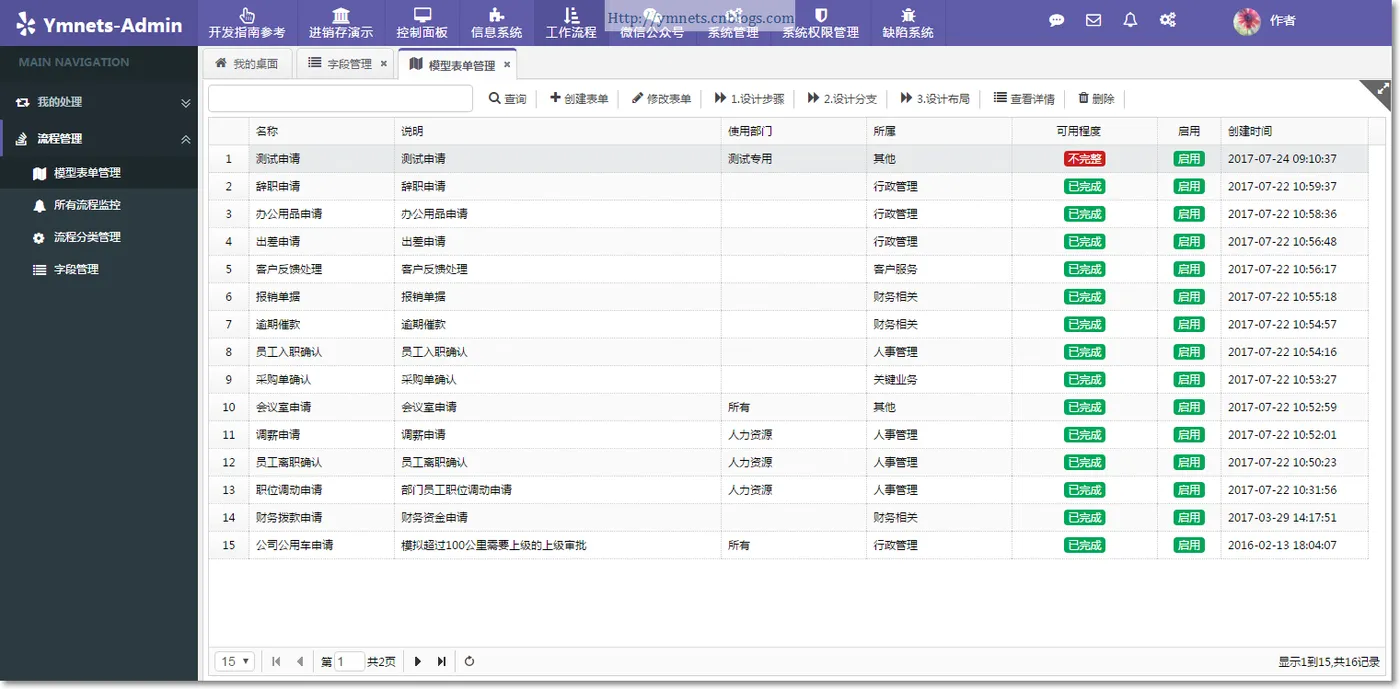Open the settings gears icon in header
Image resolution: width=1400 pixels, height=689 pixels.
pyautogui.click(x=1167, y=20)
